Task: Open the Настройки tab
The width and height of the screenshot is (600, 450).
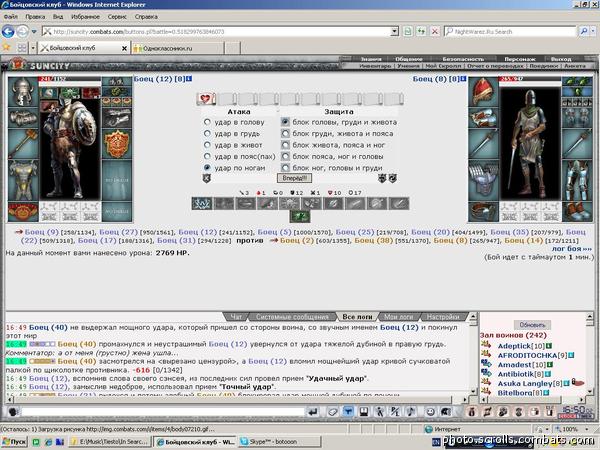Action: [x=443, y=317]
